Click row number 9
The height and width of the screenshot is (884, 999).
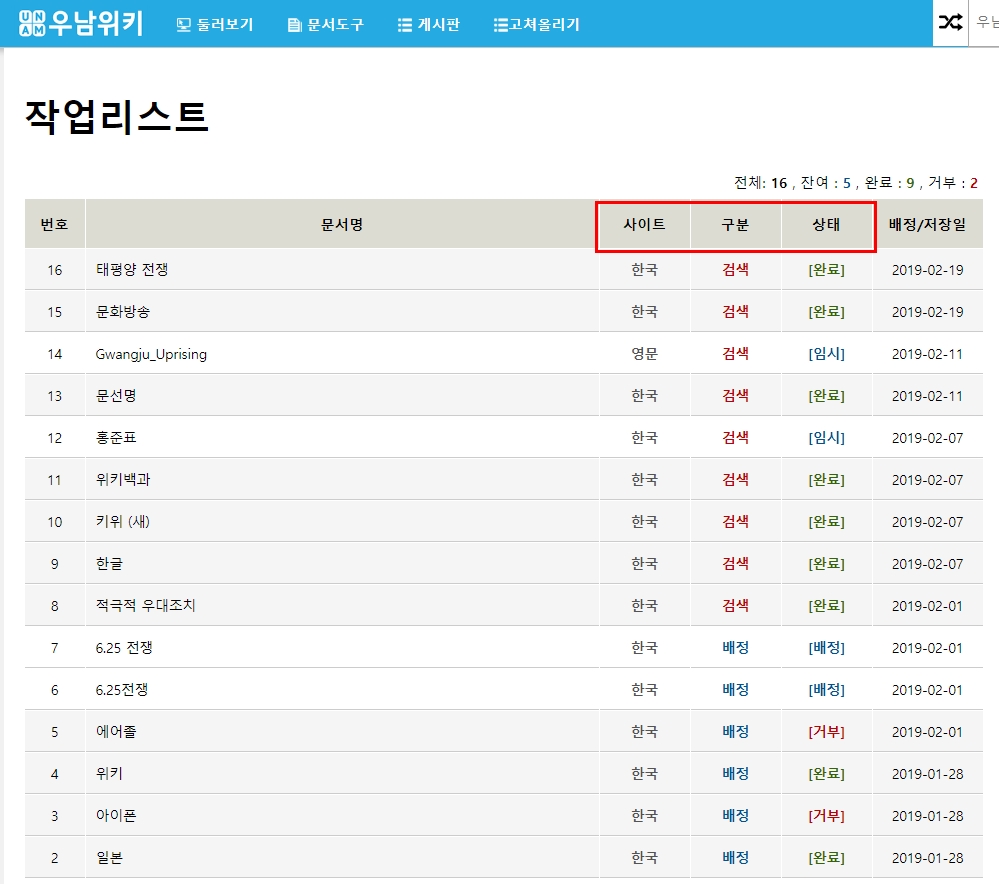(x=55, y=564)
